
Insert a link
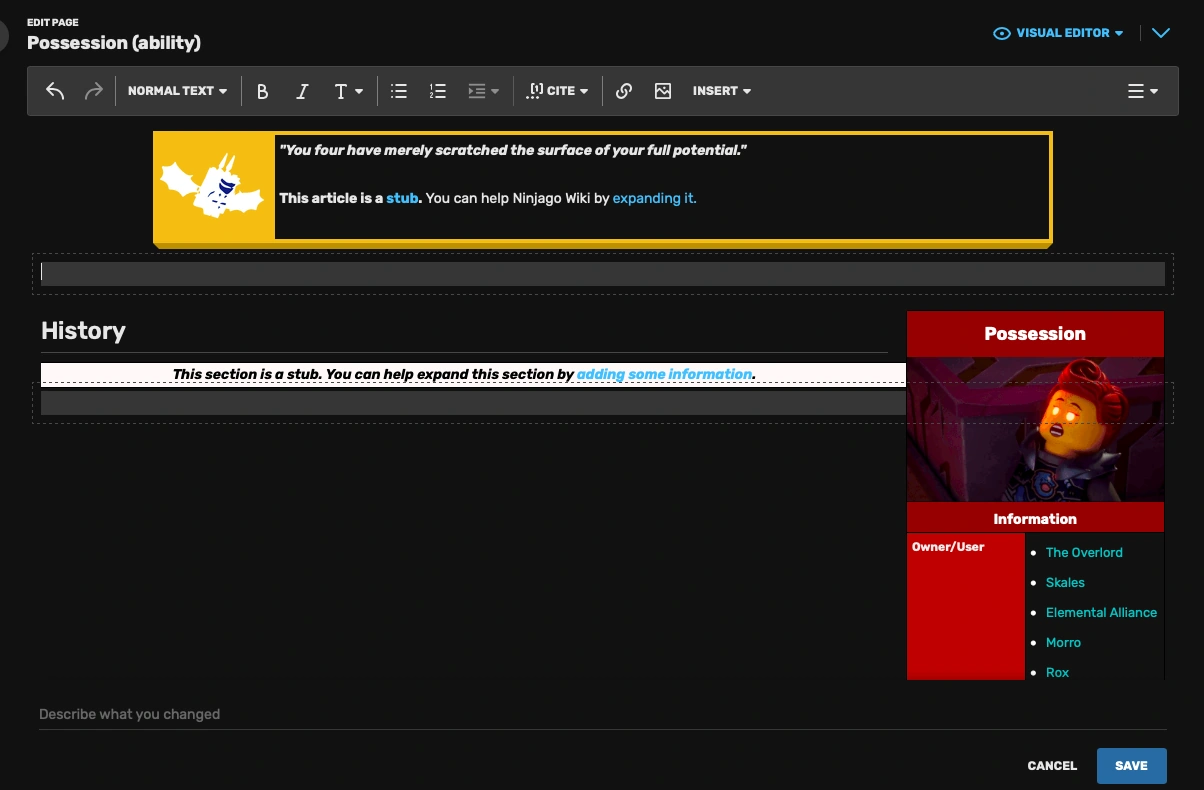tap(624, 91)
